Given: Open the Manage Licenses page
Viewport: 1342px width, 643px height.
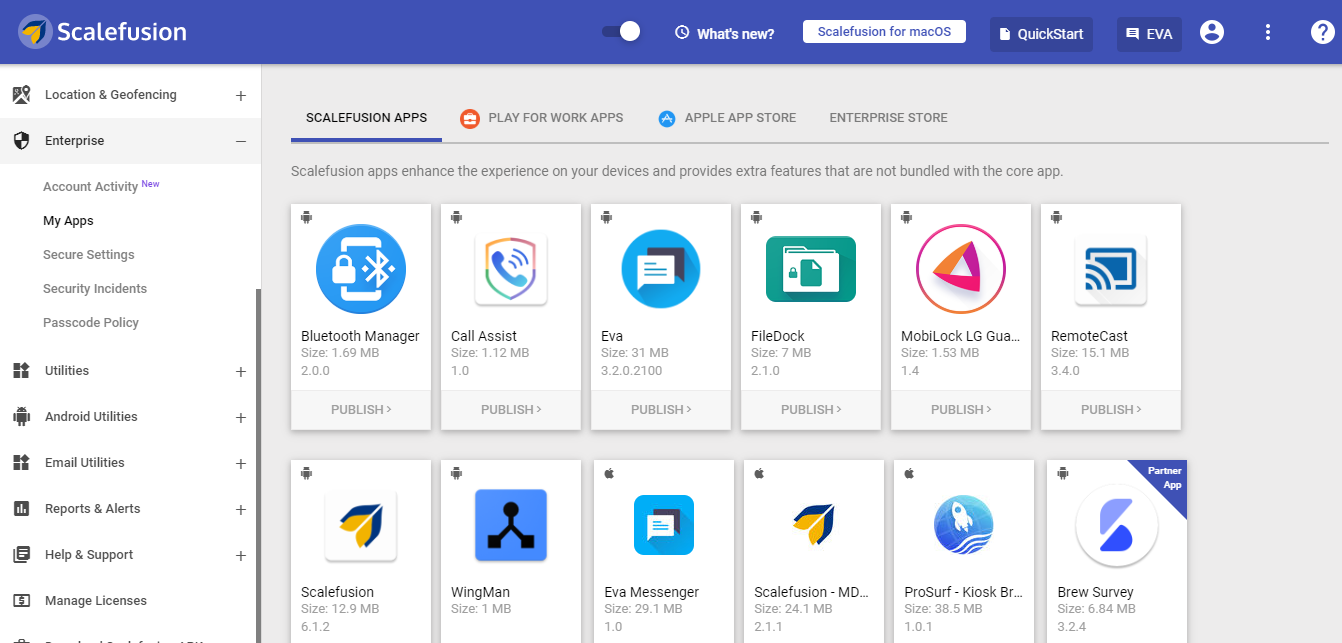Looking at the screenshot, I should 96,601.
